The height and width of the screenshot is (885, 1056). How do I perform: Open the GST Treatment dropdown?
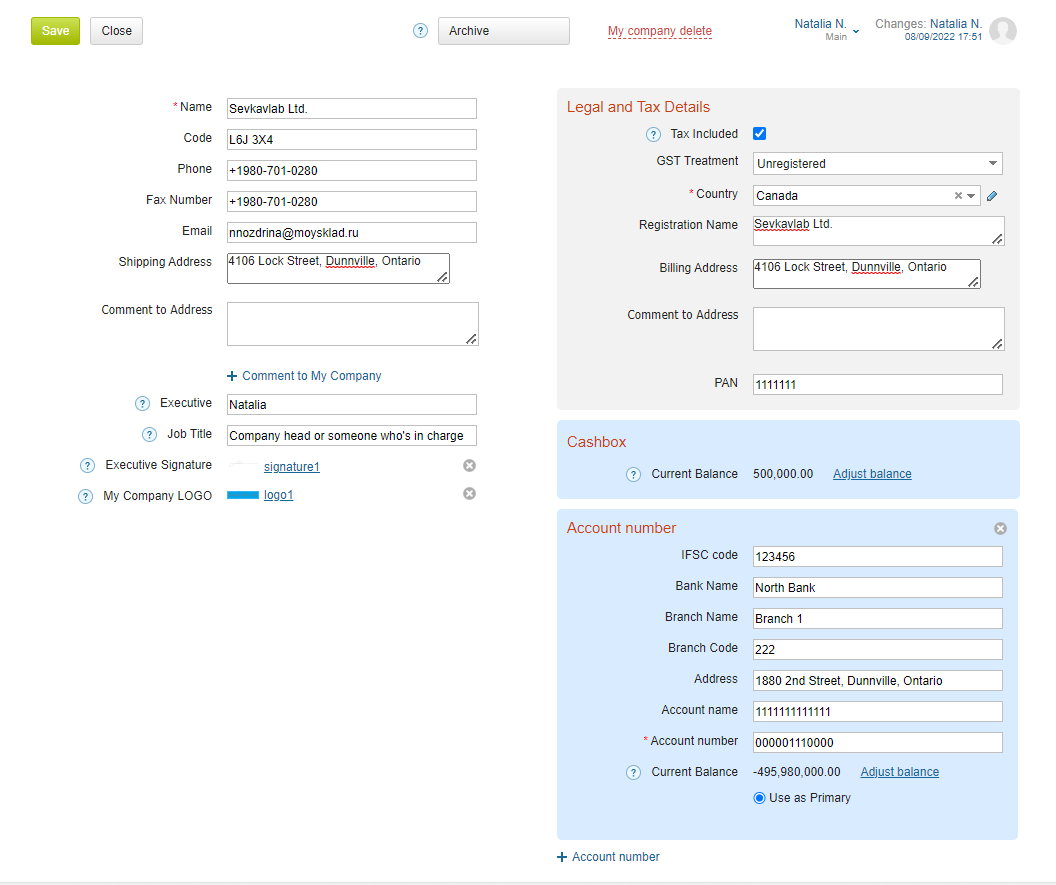pyautogui.click(x=878, y=164)
